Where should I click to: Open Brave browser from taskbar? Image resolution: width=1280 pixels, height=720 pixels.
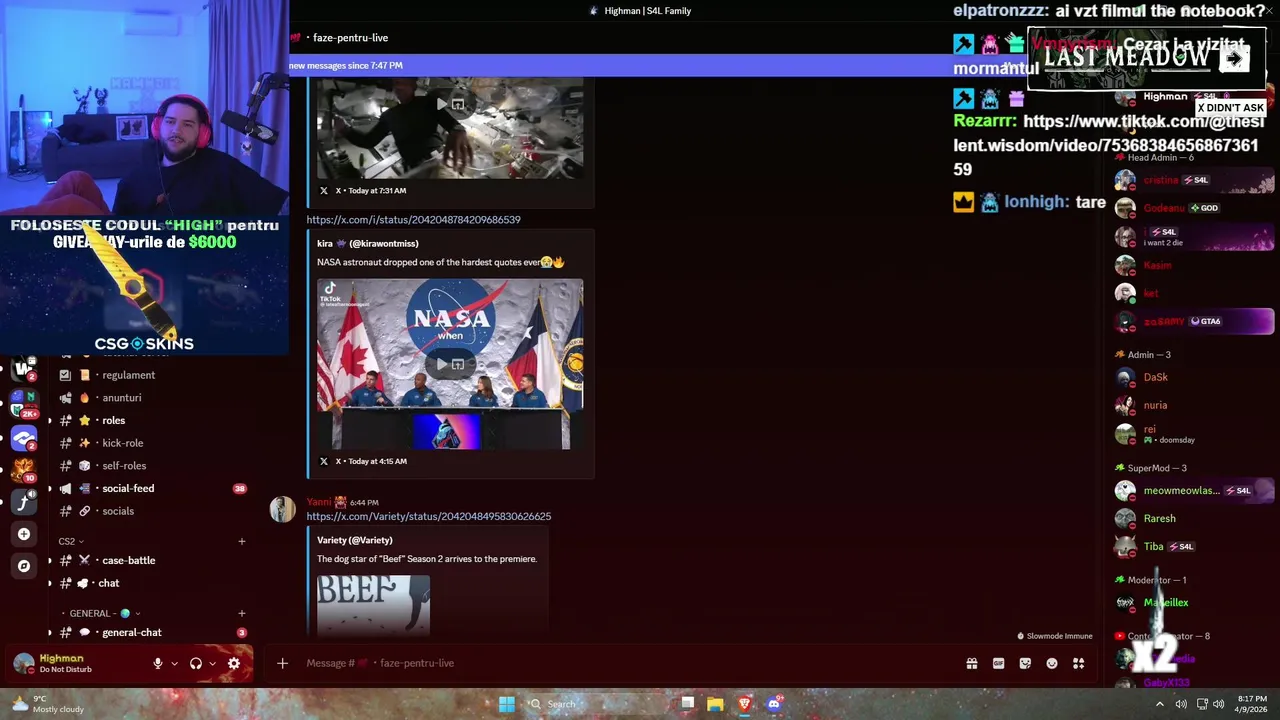(x=744, y=704)
